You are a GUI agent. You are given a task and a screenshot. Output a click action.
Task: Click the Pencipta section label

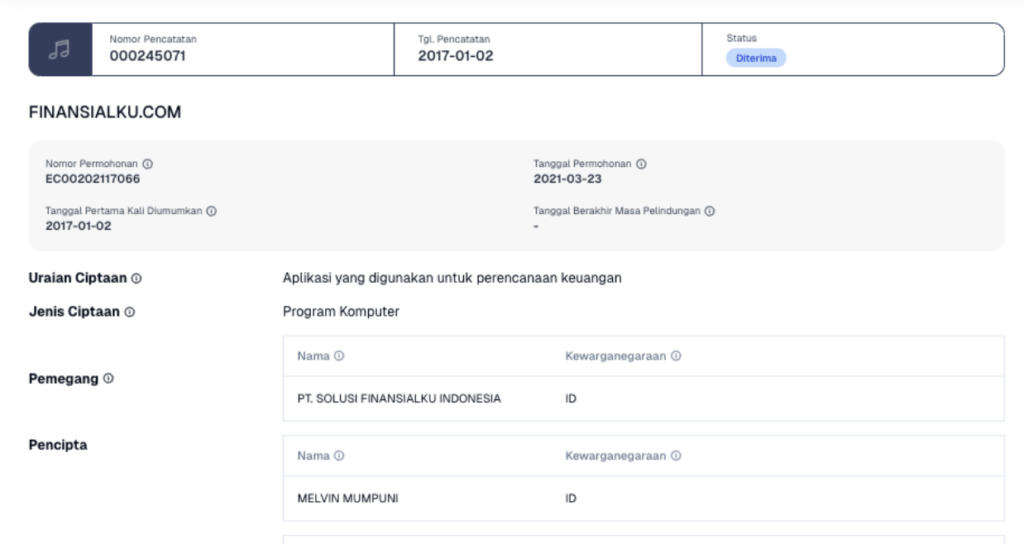click(x=58, y=445)
